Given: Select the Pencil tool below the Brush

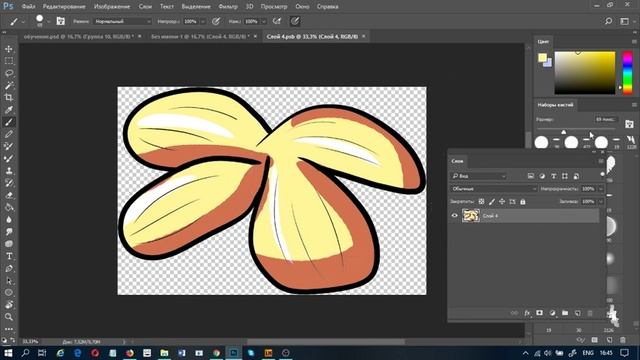Looking at the screenshot, I should (9, 134).
